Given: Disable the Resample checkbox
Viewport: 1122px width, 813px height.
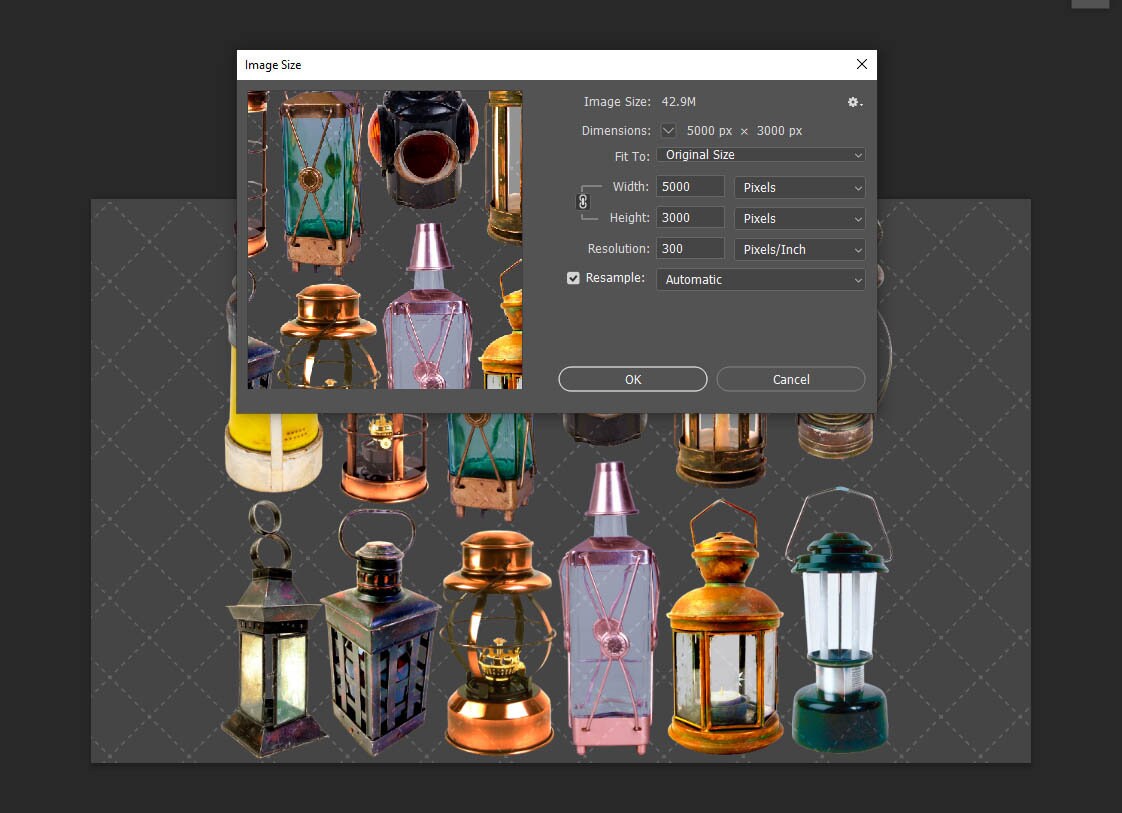Looking at the screenshot, I should 573,277.
